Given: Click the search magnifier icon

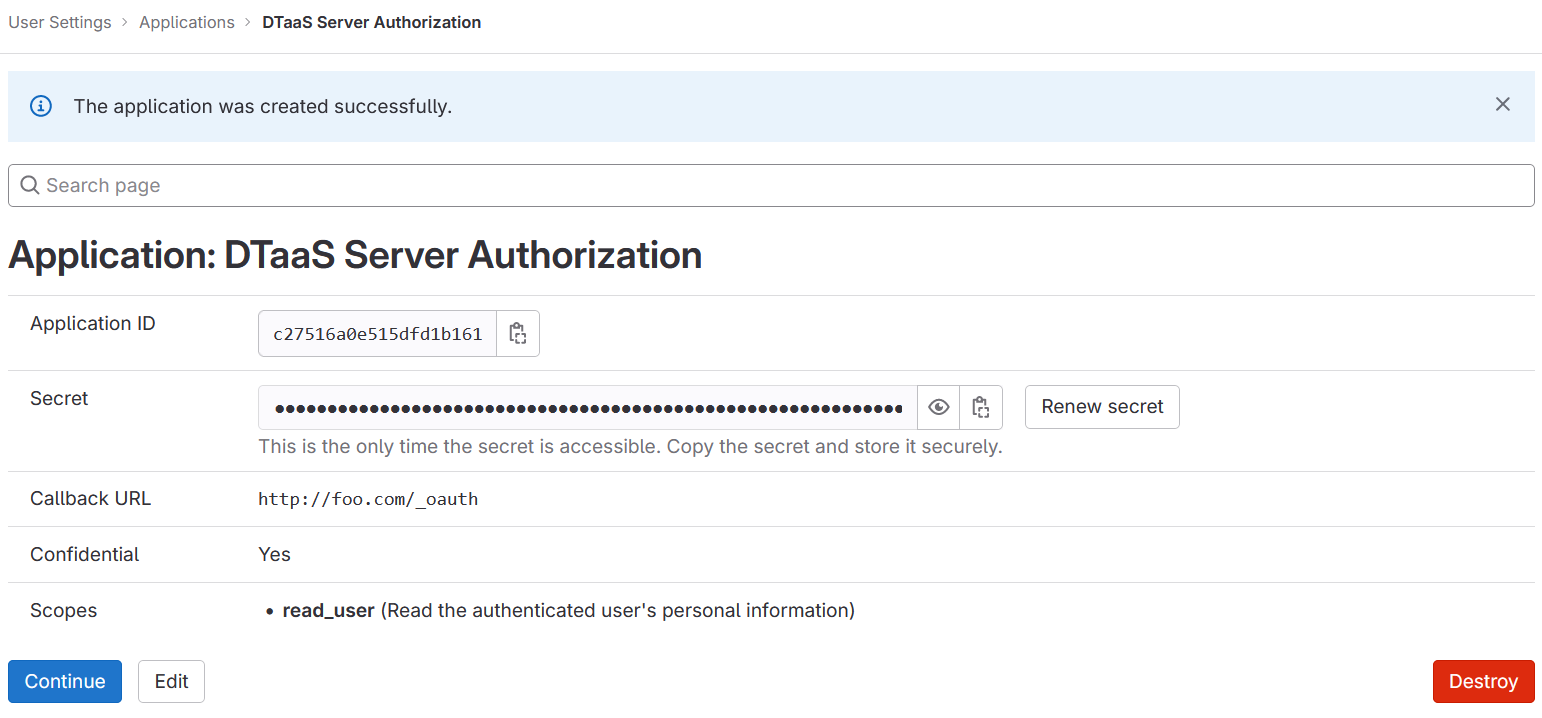Looking at the screenshot, I should [x=29, y=185].
